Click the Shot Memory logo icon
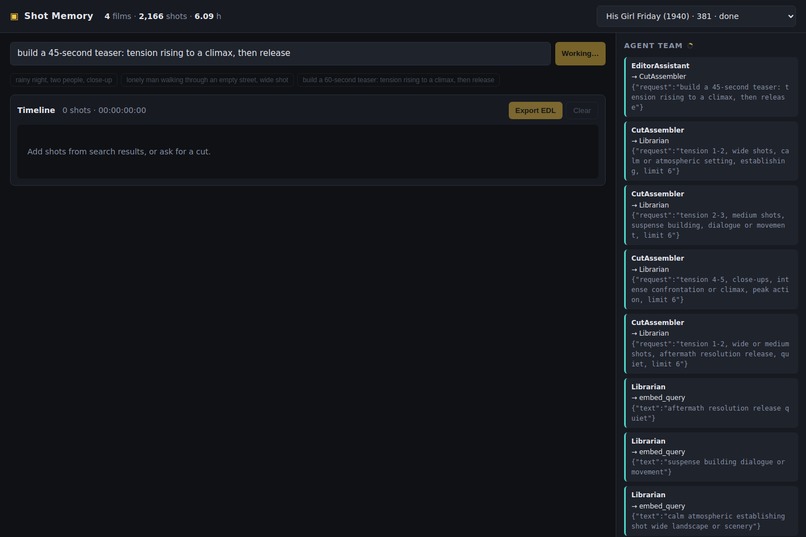The height and width of the screenshot is (537, 806). point(14,16)
